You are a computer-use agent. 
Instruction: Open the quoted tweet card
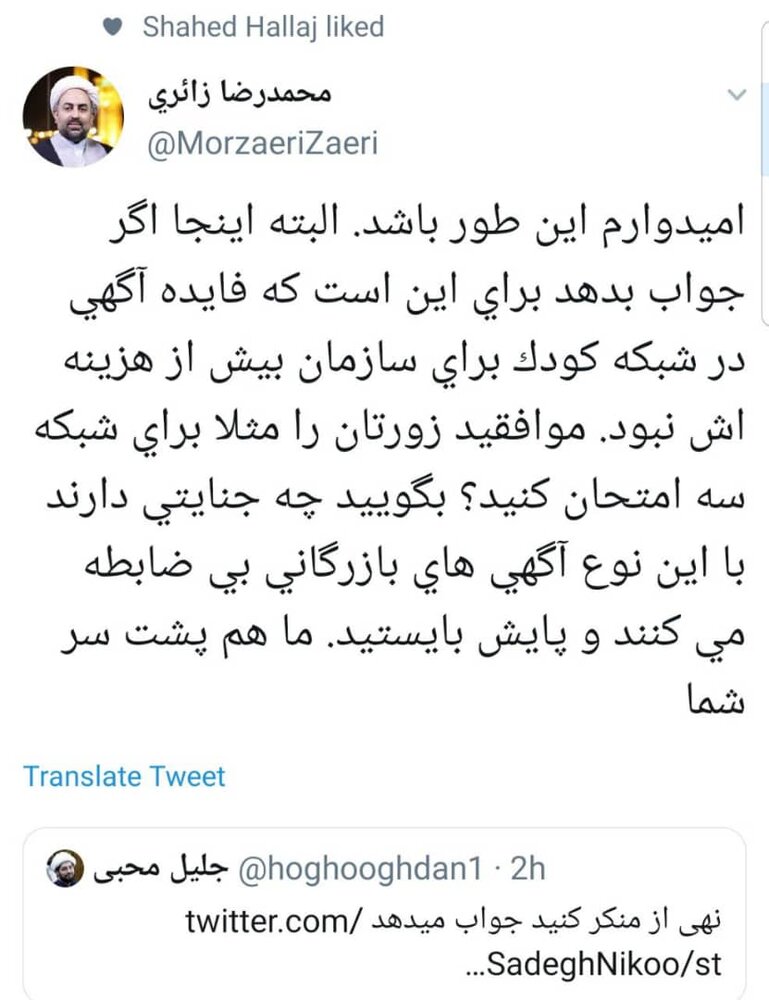tap(384, 913)
